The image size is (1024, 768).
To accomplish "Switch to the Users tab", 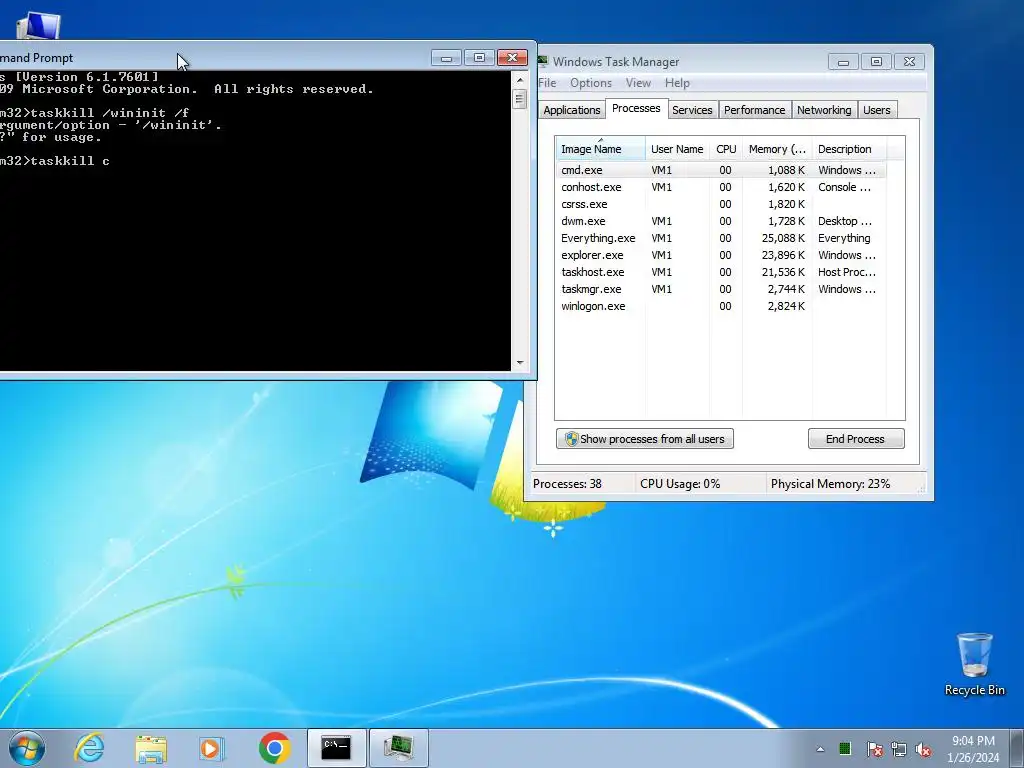I will coord(876,110).
